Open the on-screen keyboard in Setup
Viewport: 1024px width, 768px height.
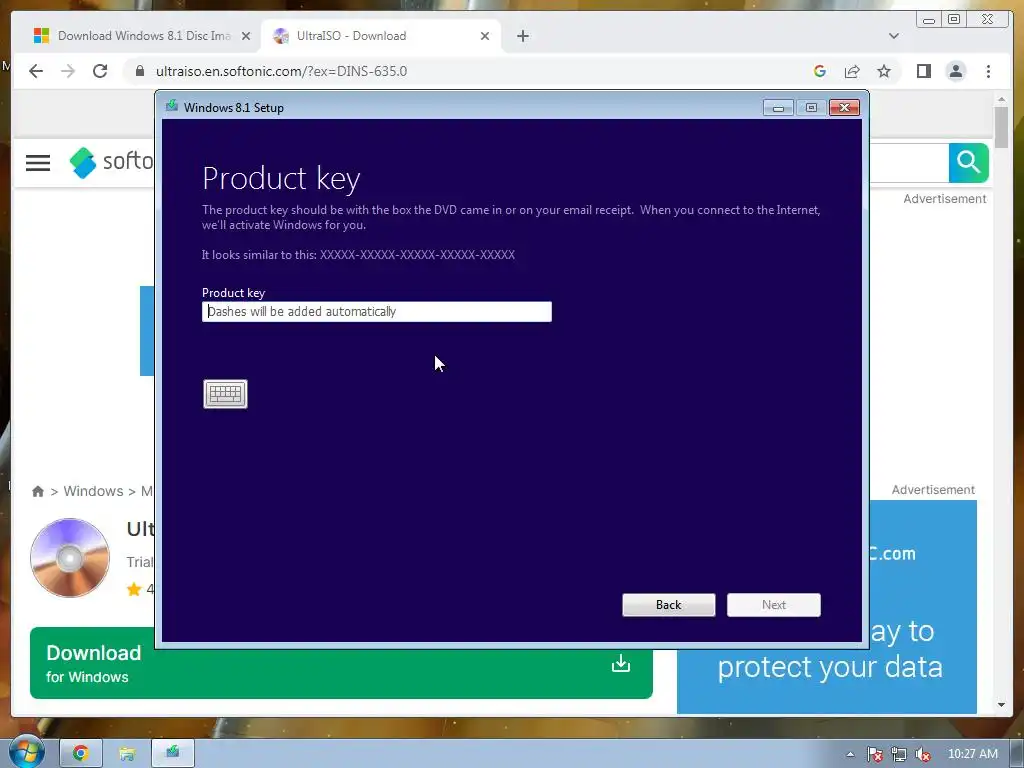pyautogui.click(x=225, y=394)
